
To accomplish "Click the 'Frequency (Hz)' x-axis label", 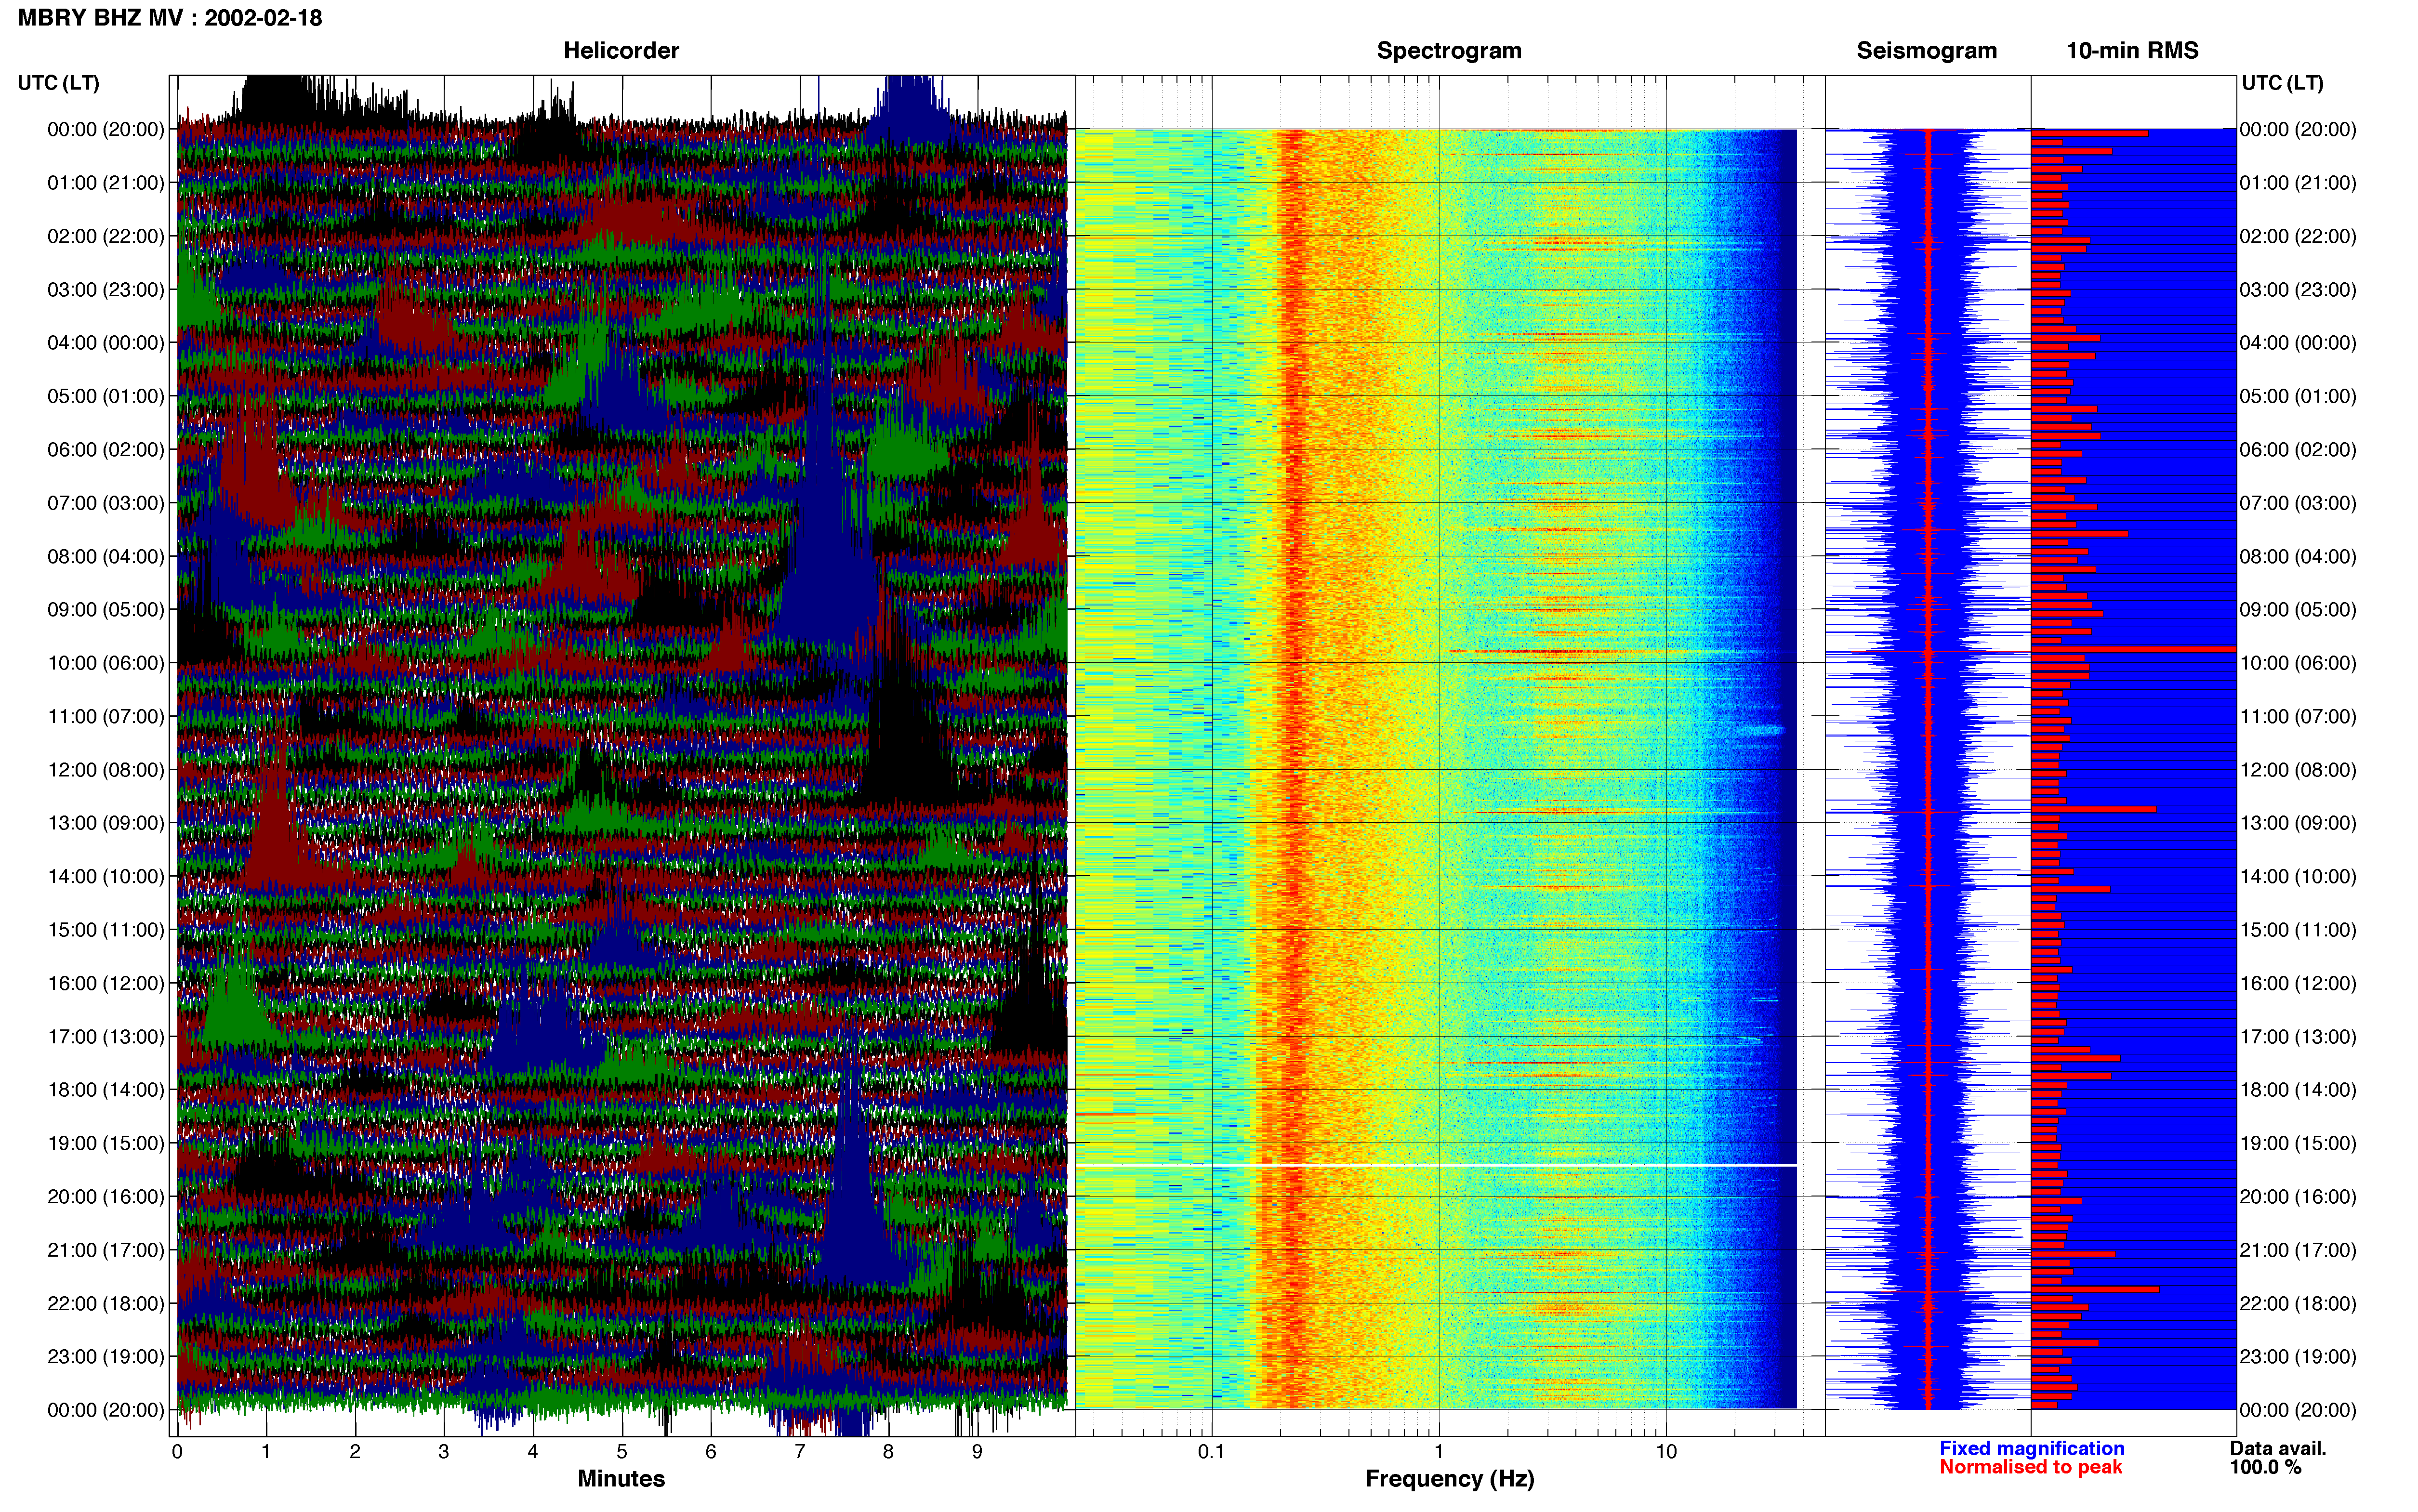I will coord(1449,1479).
